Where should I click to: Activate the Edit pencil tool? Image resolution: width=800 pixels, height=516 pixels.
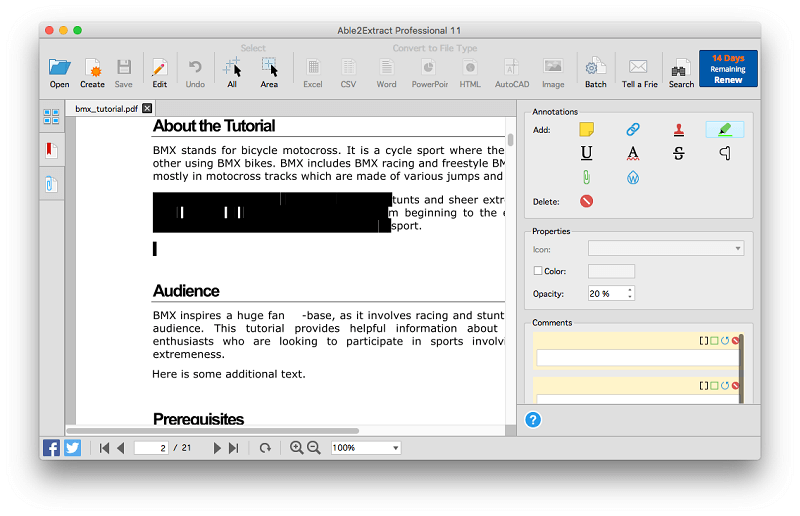(160, 73)
